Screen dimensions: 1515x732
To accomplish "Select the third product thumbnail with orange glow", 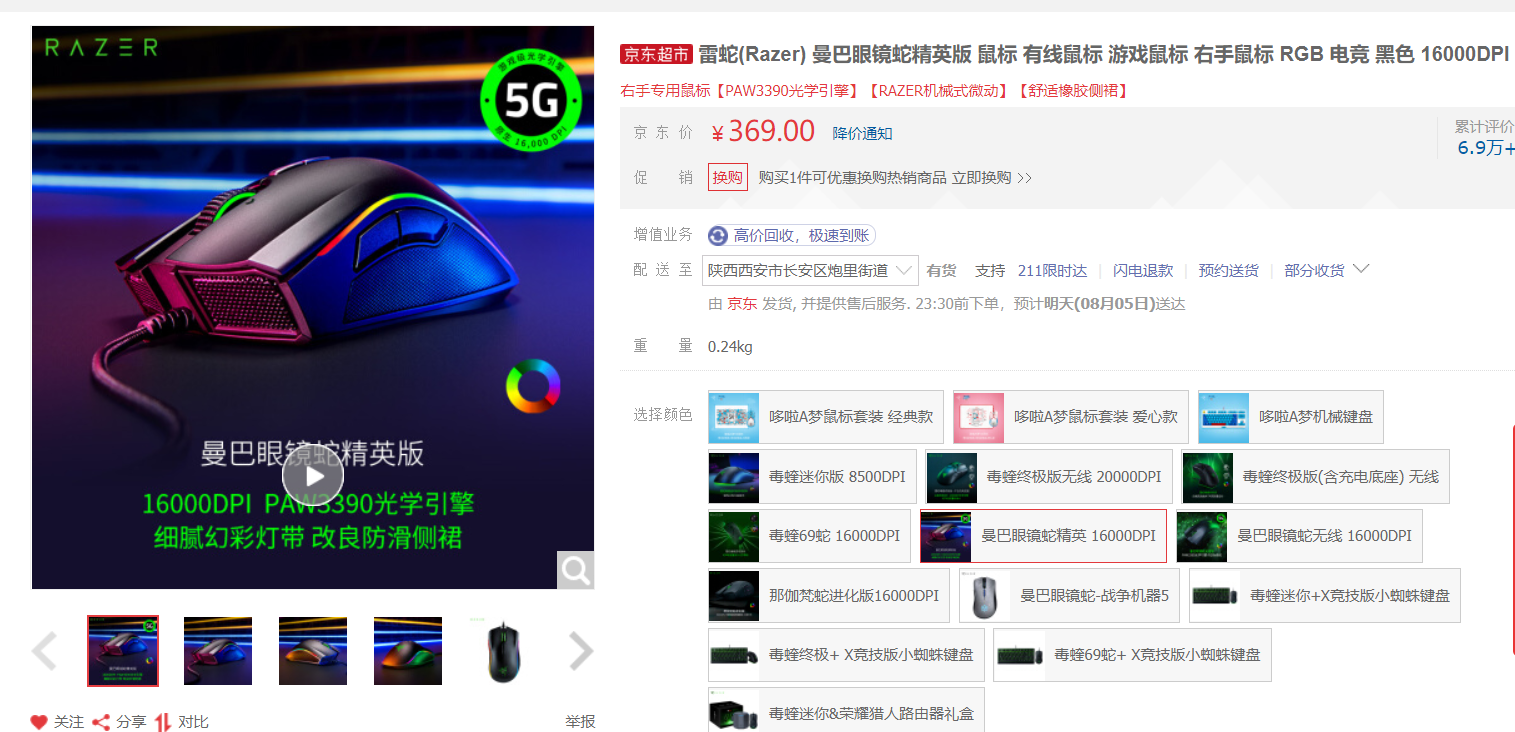I will click(313, 651).
